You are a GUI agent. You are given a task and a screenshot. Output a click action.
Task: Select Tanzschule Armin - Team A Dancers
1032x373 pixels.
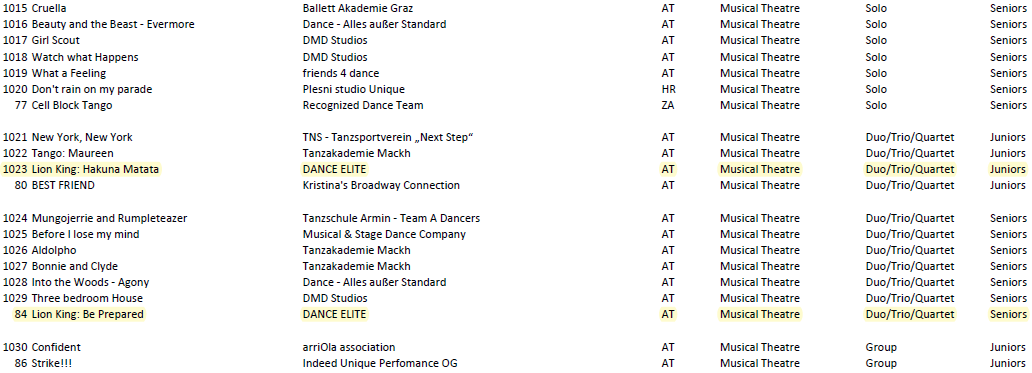coord(392,218)
